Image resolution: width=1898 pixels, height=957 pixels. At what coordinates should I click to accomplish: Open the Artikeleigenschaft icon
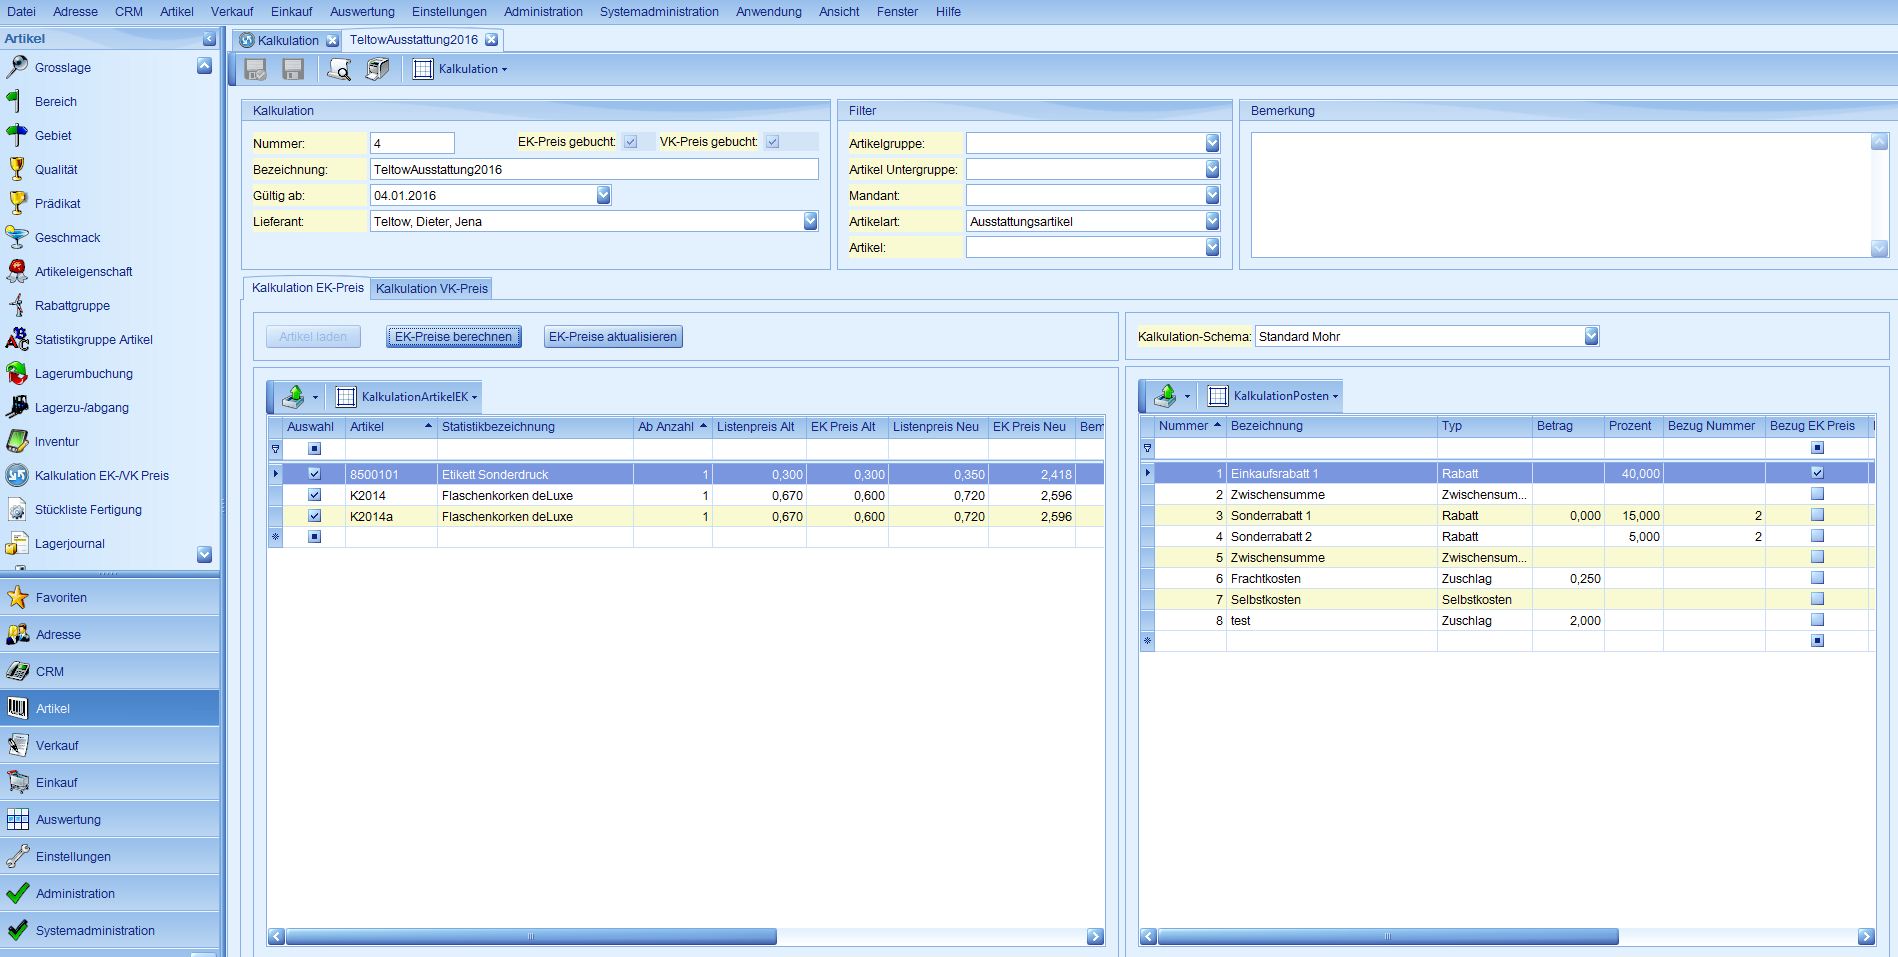click(x=17, y=272)
